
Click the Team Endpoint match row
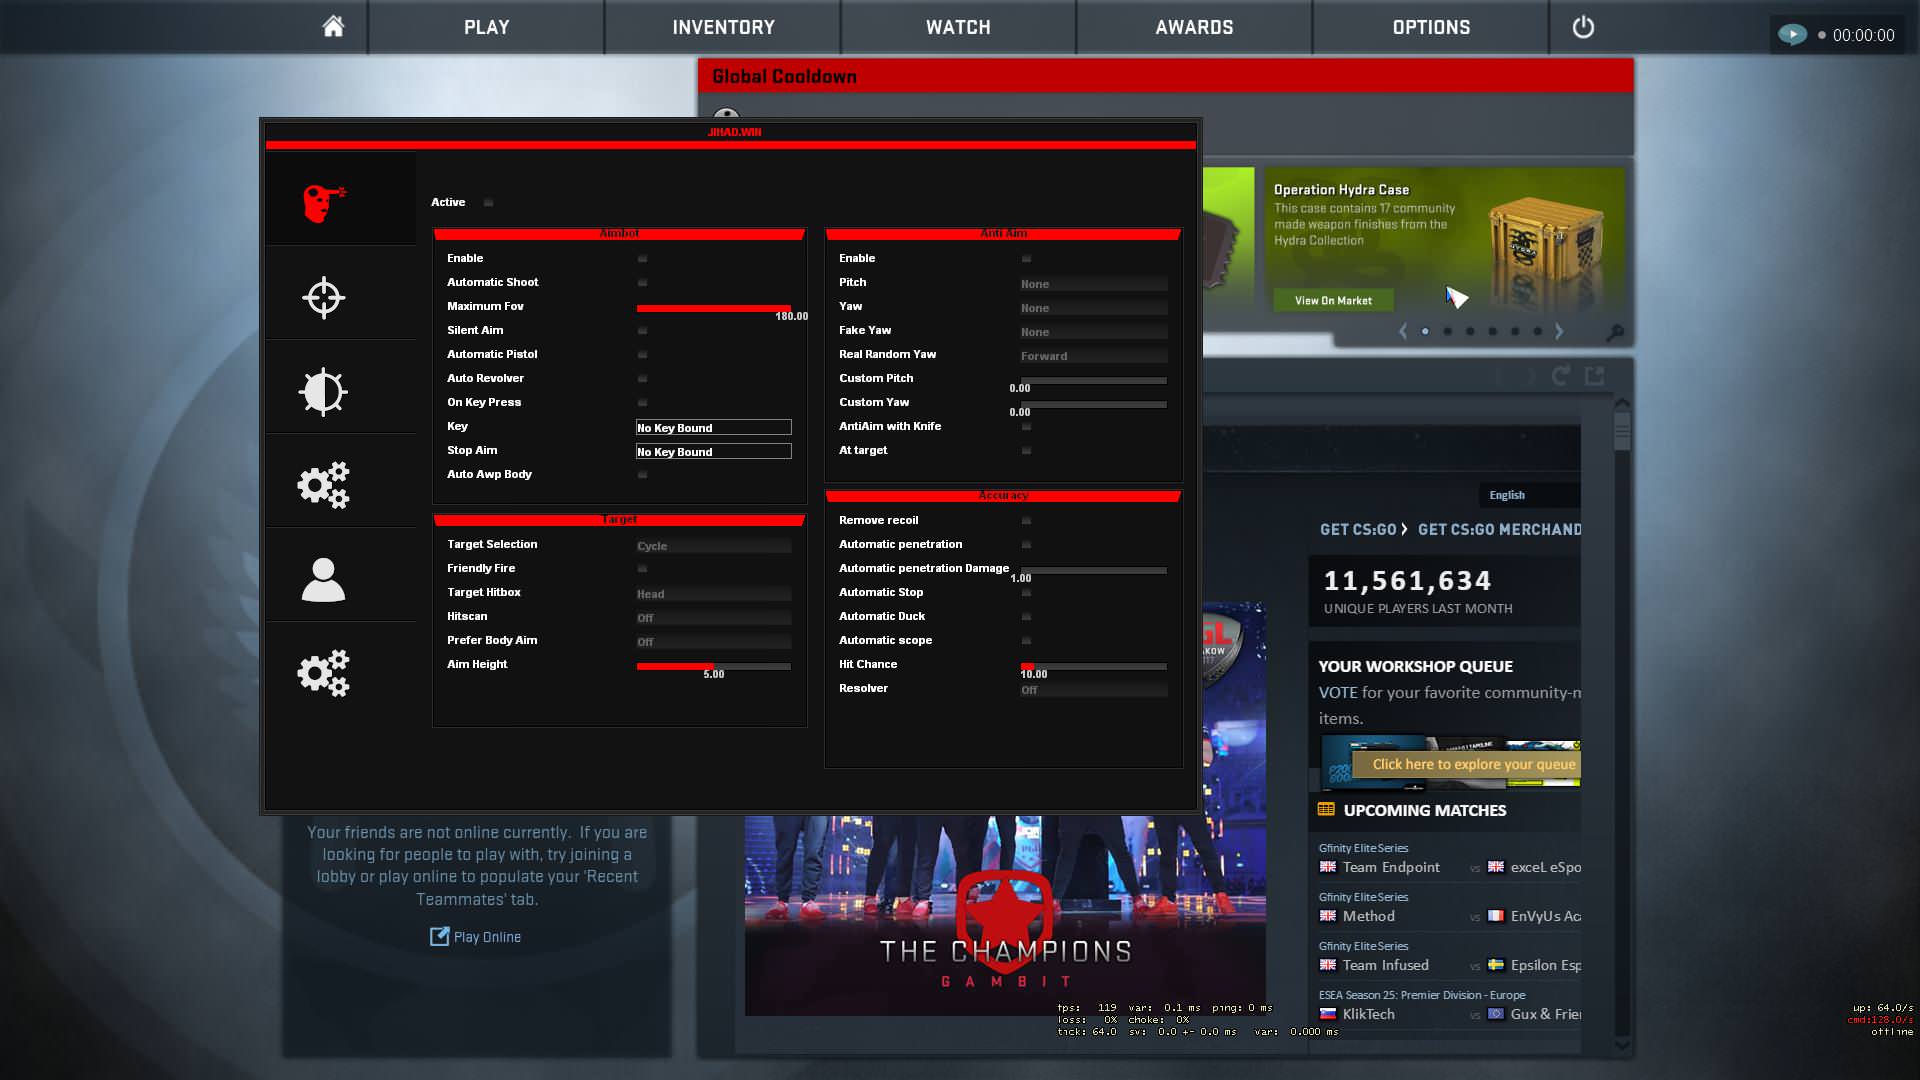point(1449,867)
